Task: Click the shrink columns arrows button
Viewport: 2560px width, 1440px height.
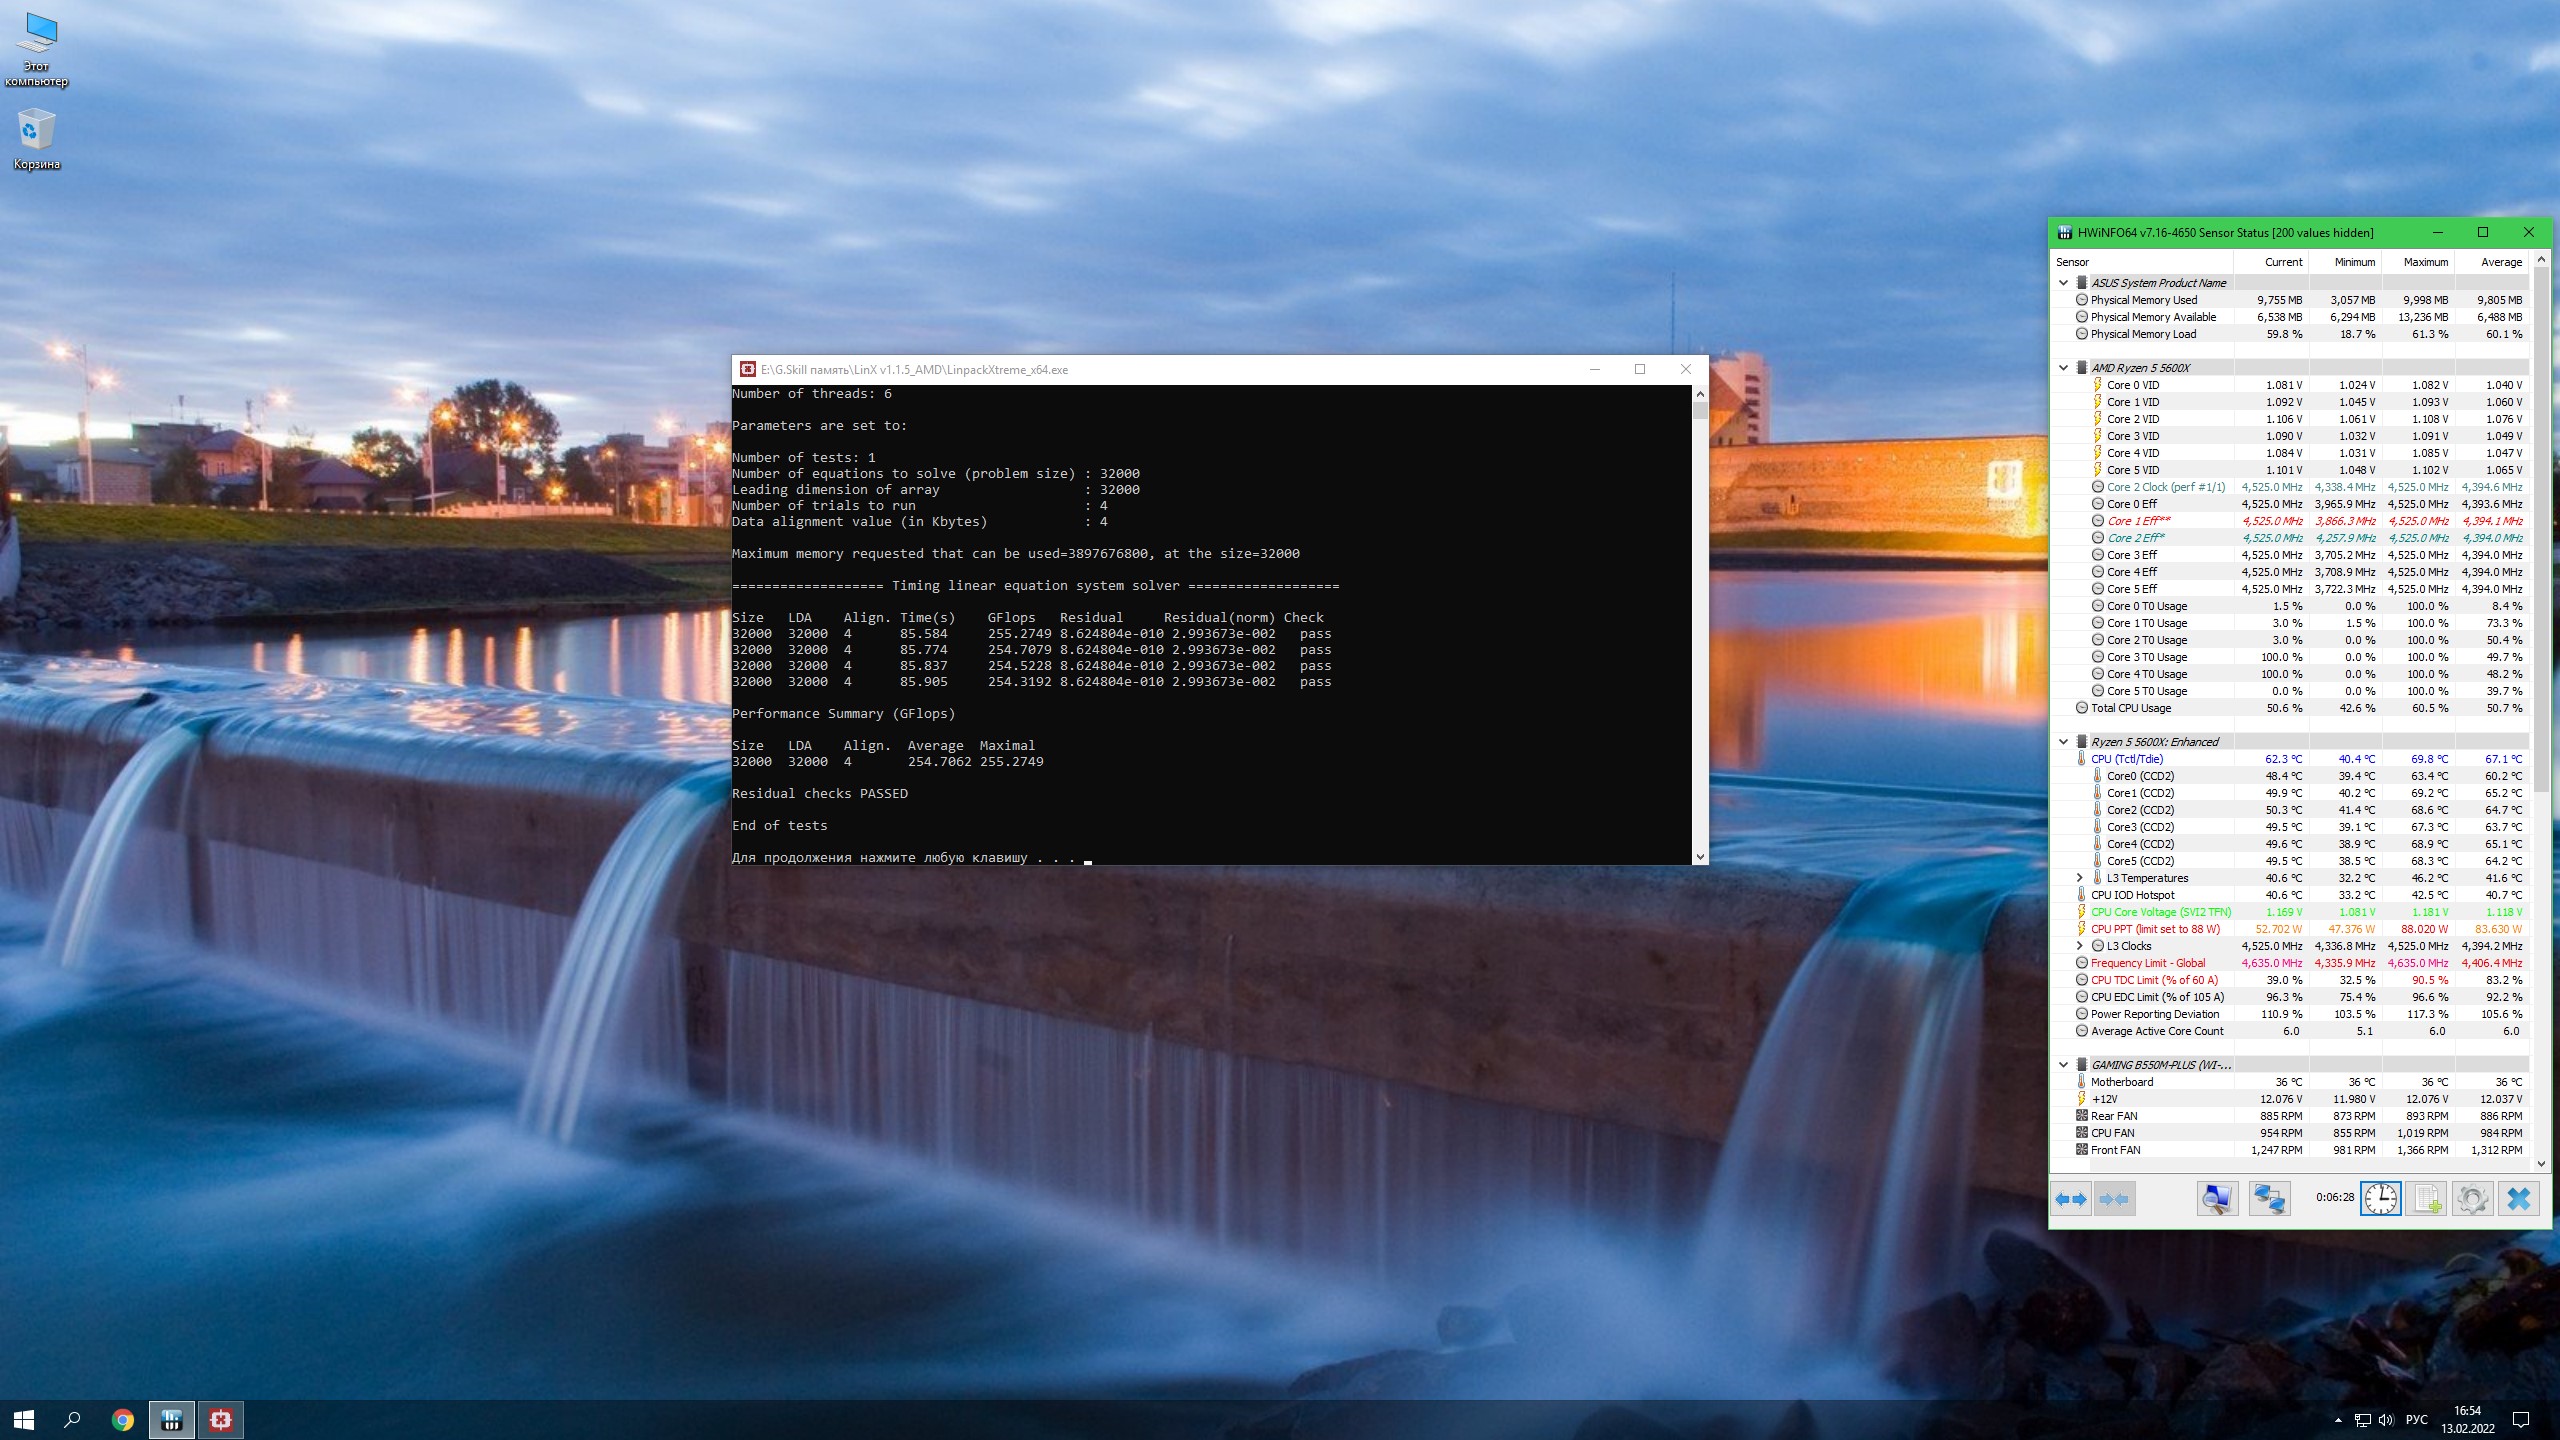Action: 2113,1198
